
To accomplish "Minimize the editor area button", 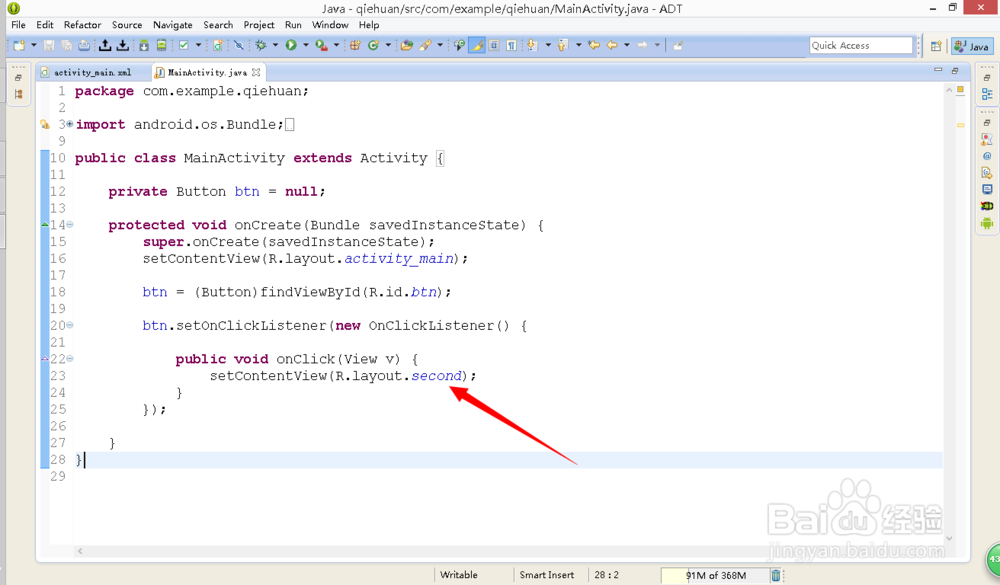I will point(938,70).
